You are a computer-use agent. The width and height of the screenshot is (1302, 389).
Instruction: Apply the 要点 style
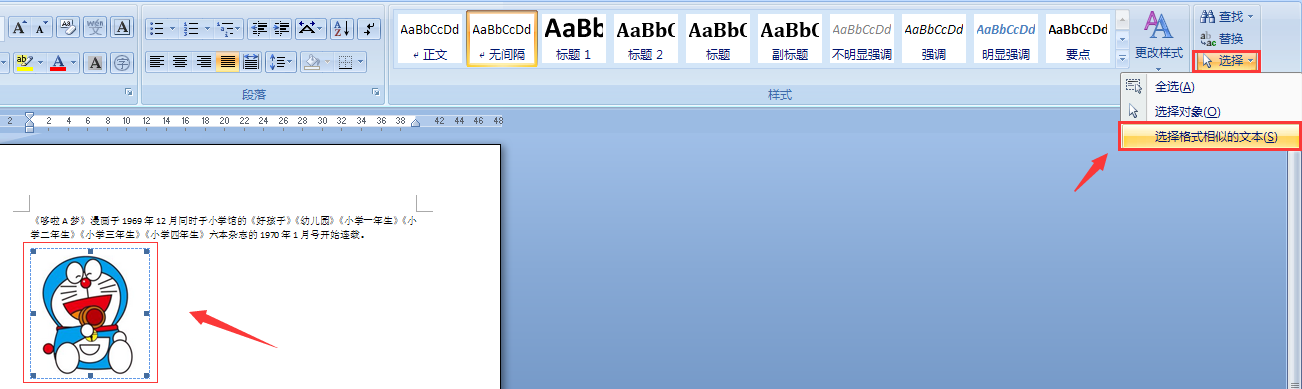point(1078,38)
